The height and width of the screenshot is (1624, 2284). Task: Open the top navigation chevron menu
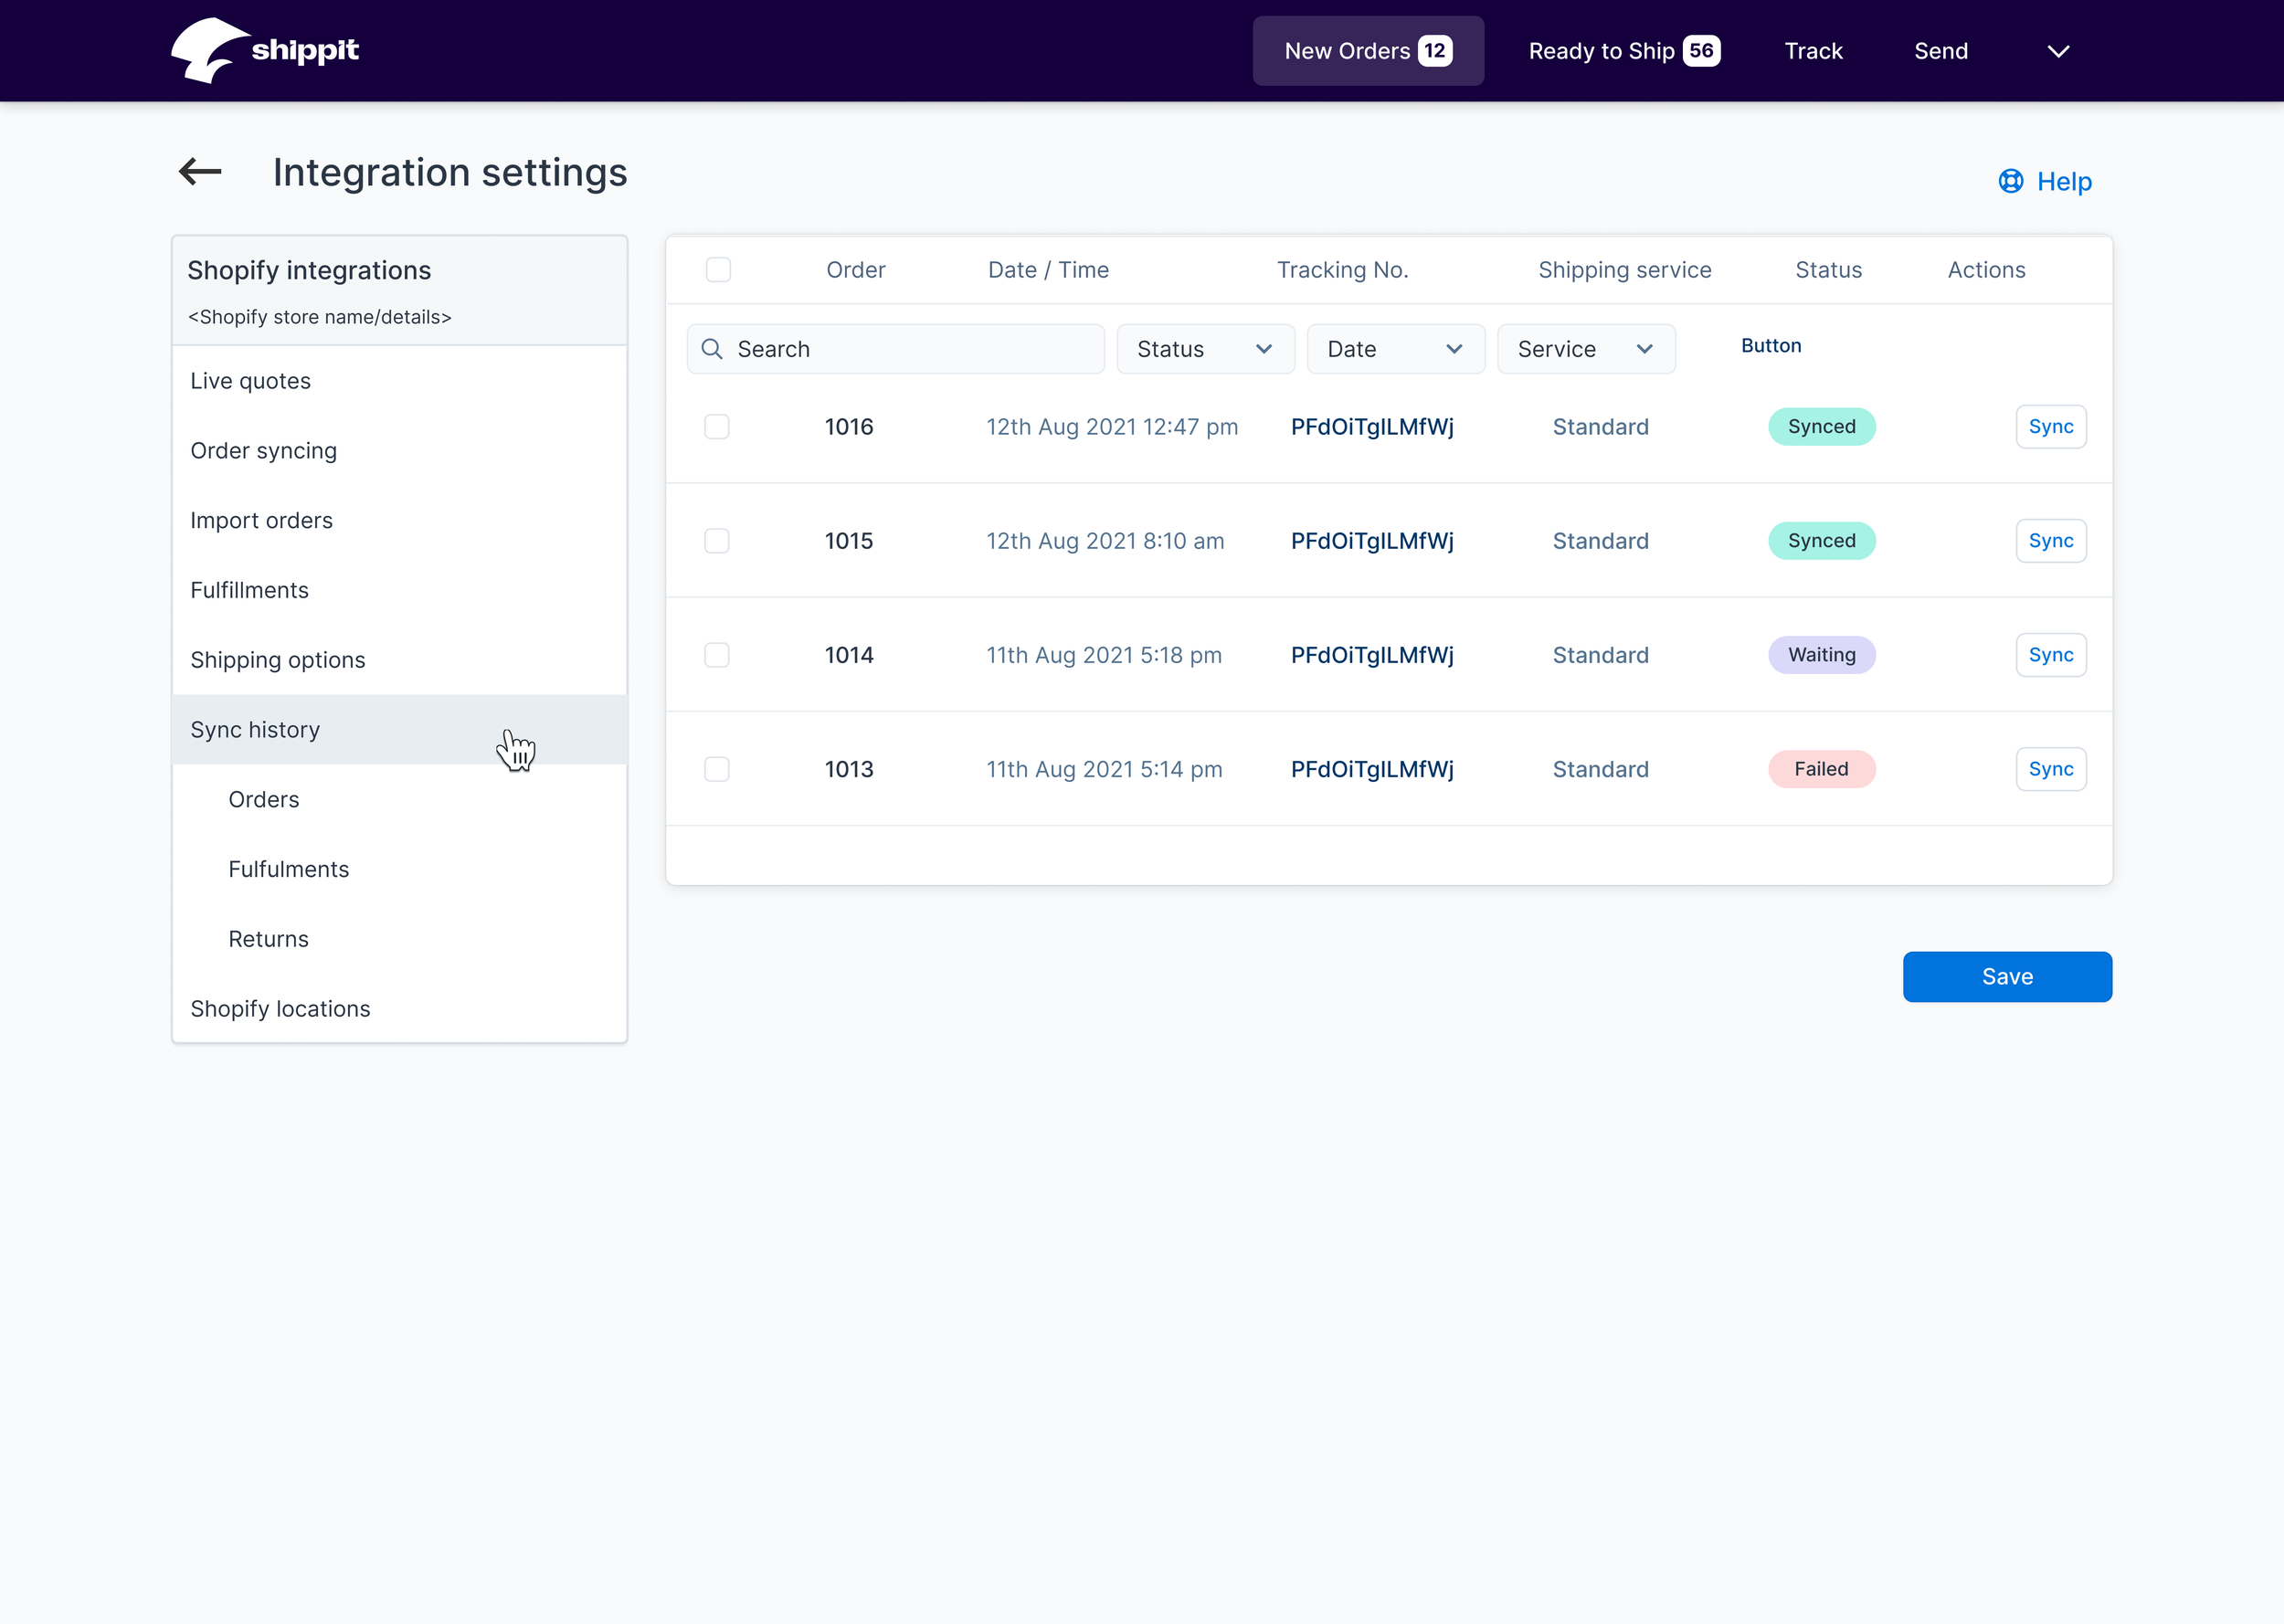click(x=2057, y=51)
